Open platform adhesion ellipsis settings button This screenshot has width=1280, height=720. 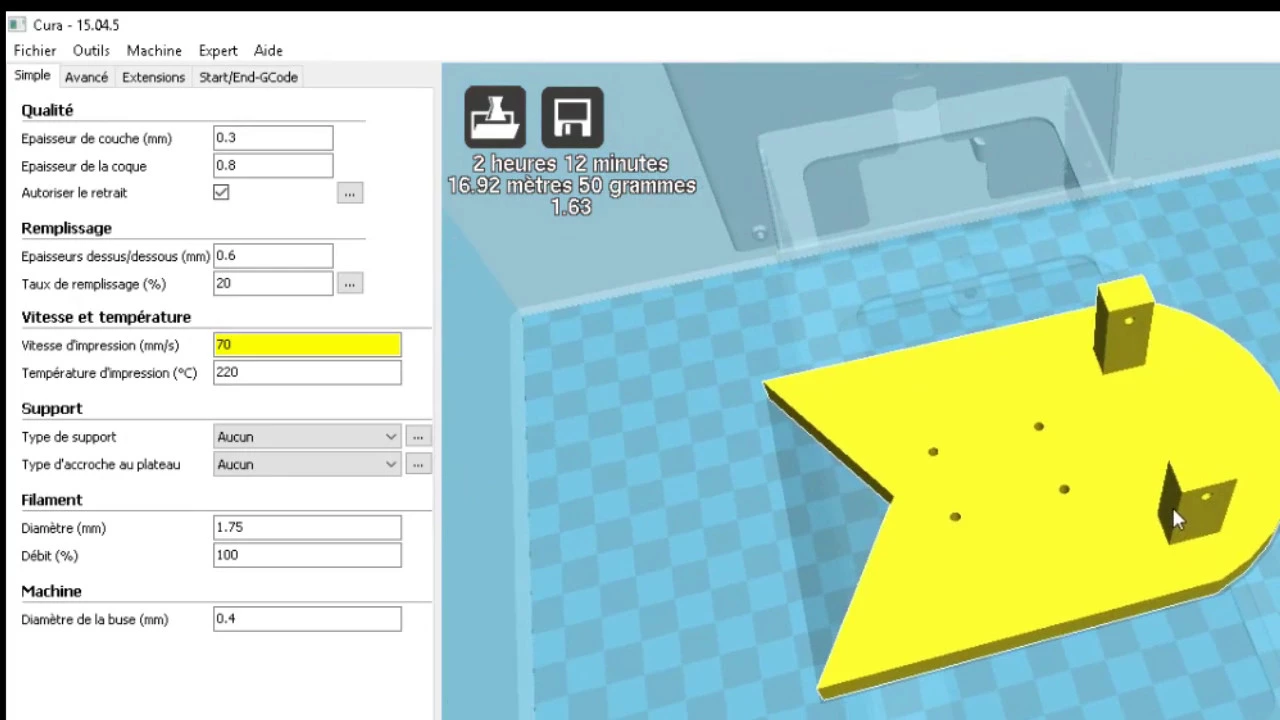click(x=418, y=464)
